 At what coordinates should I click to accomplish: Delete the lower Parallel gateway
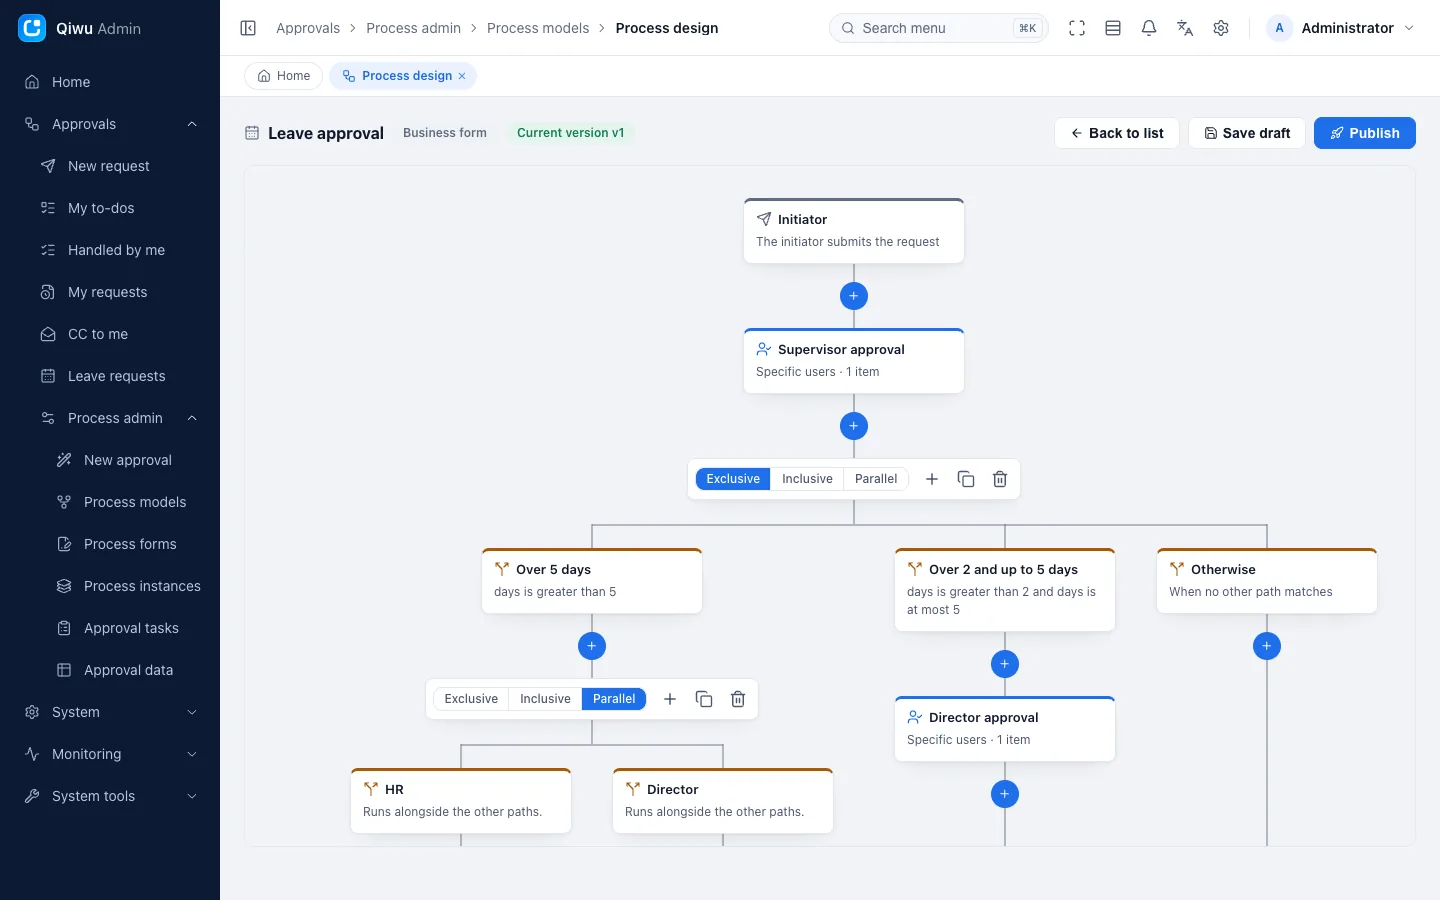pos(738,699)
